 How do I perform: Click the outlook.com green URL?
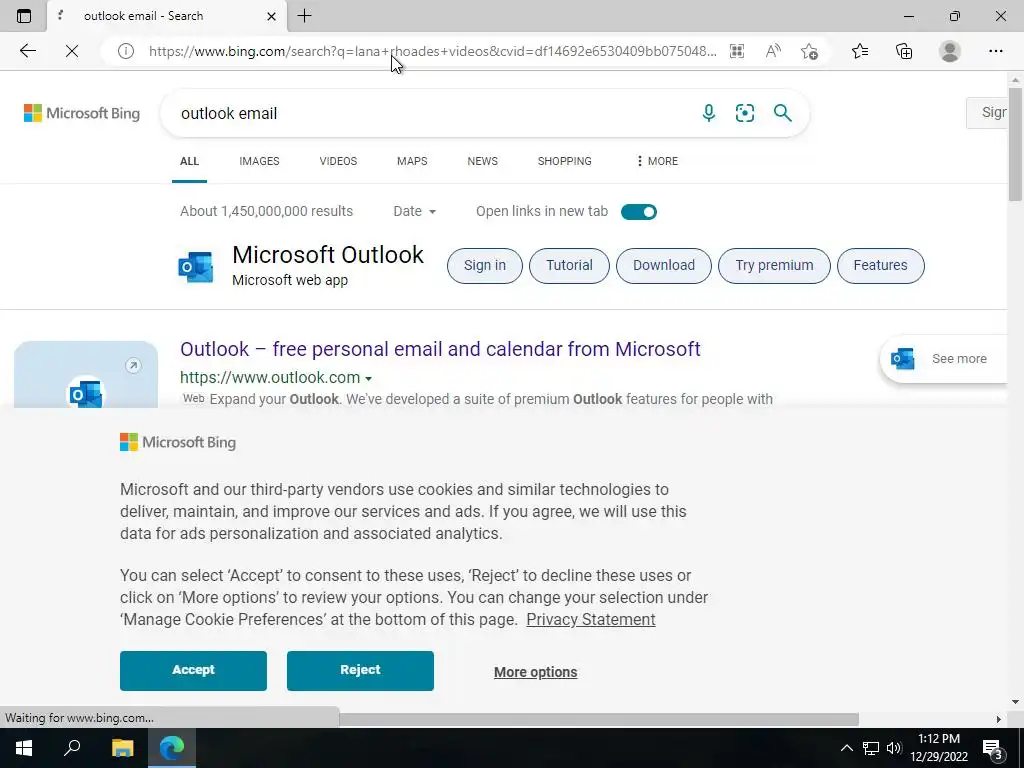270,377
